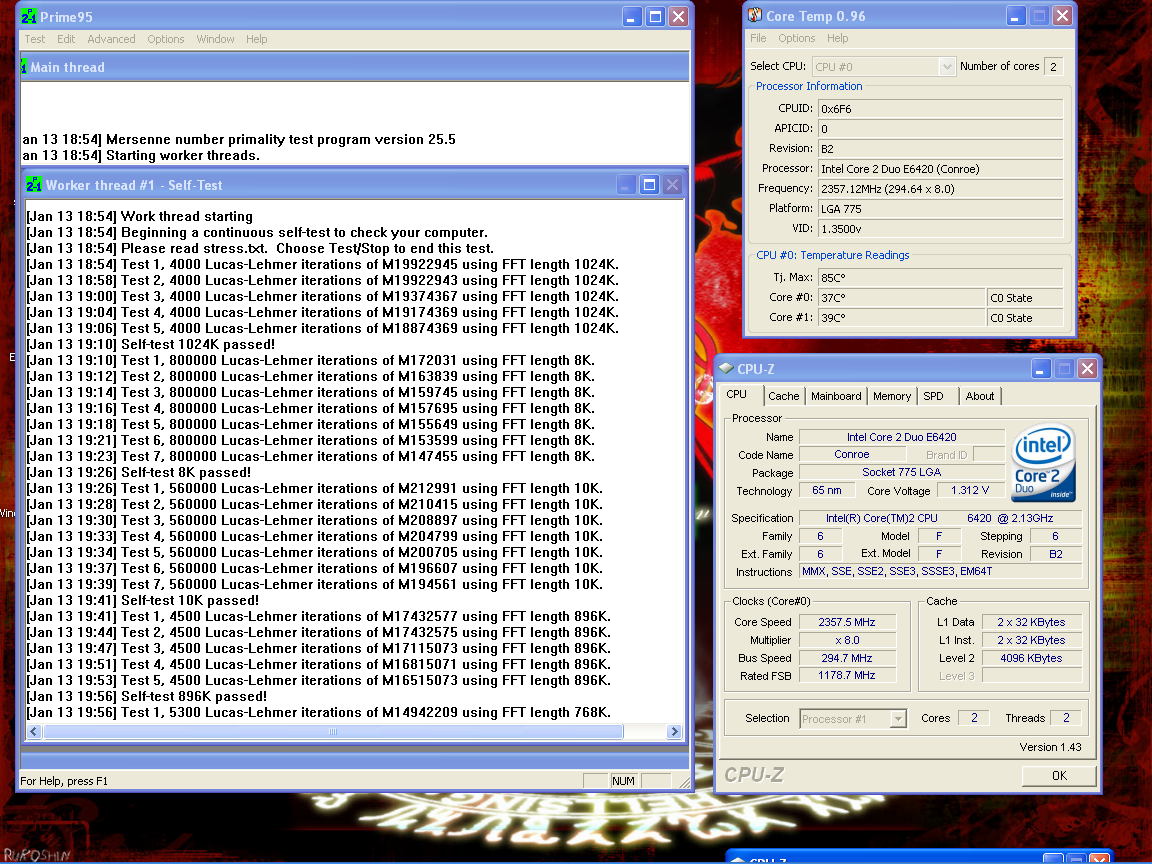Image resolution: width=1152 pixels, height=864 pixels.
Task: Minimize the Worker thread #1 sub-window
Action: [625, 184]
